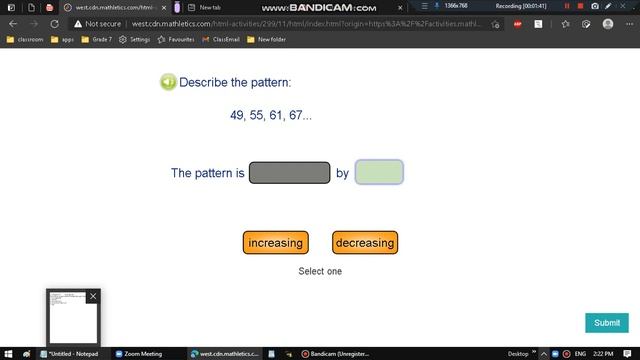Click the ENG language indicator

pos(580,354)
